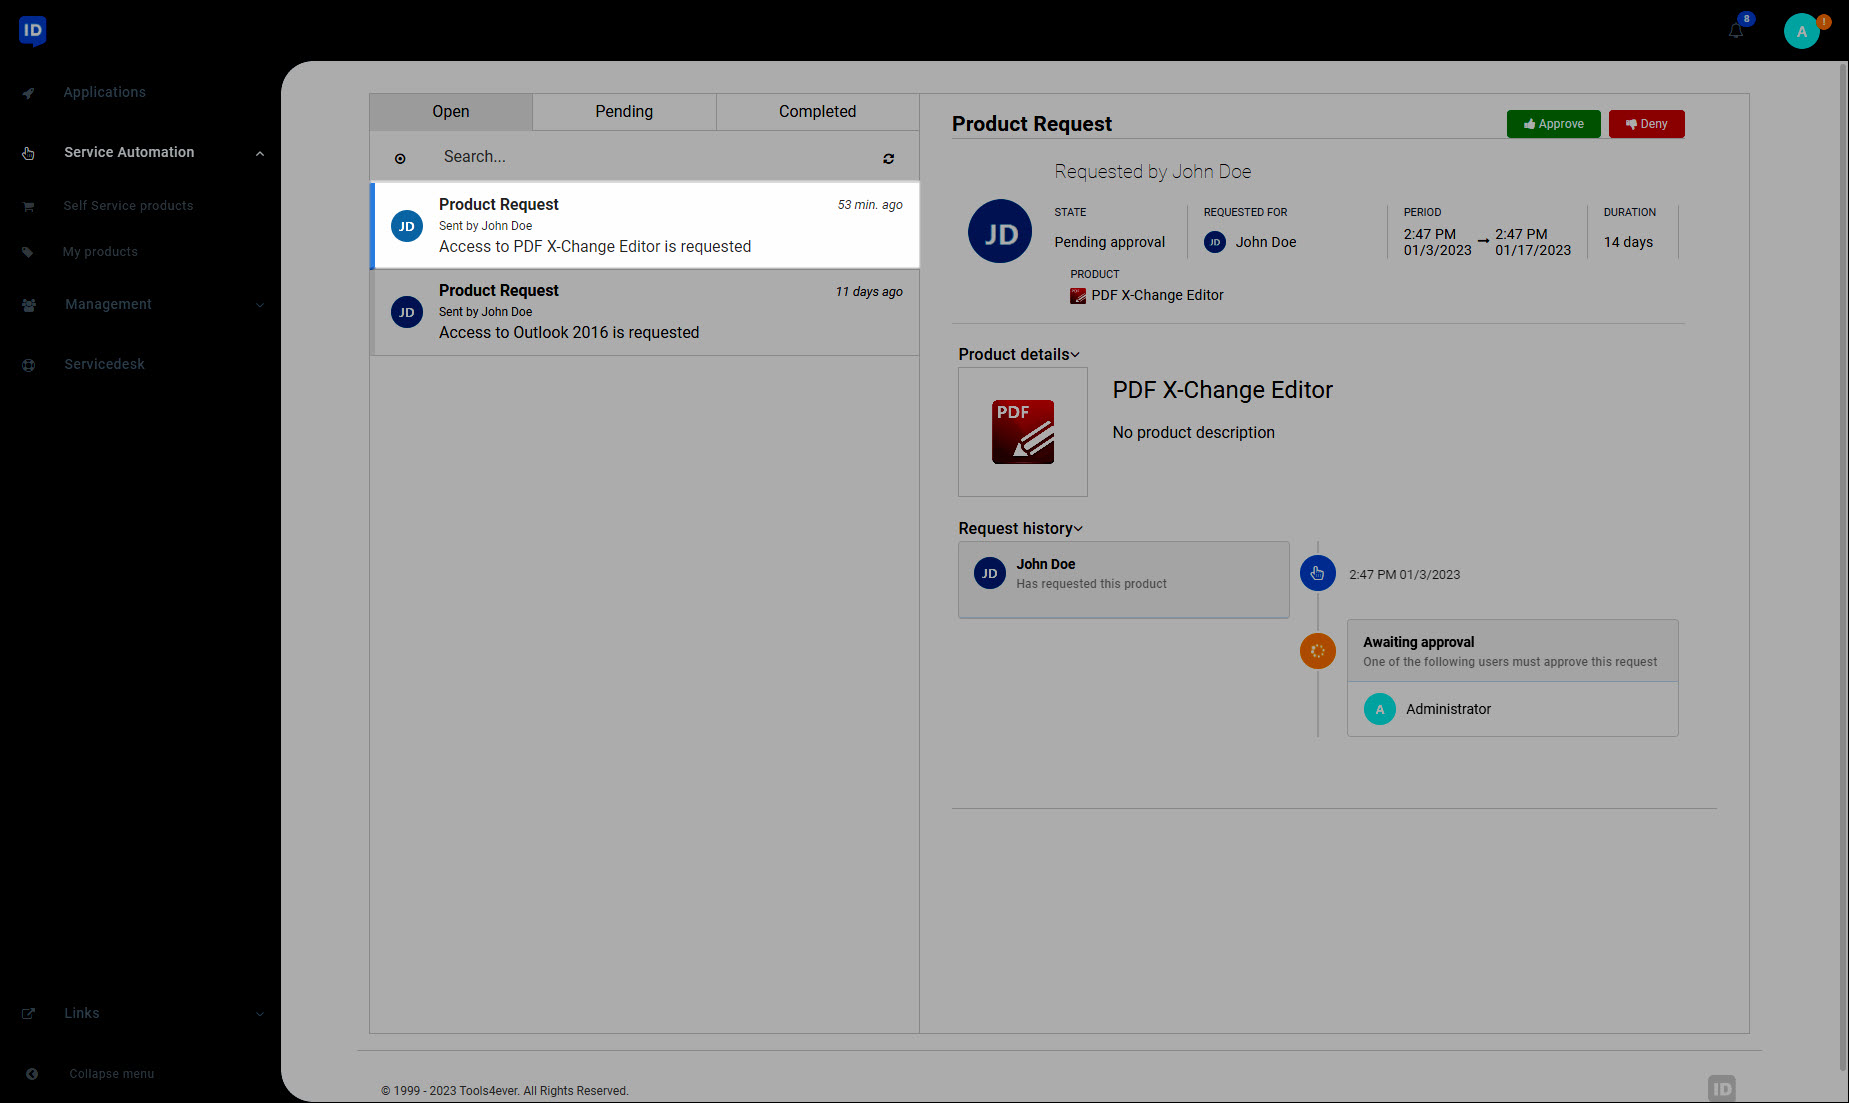Screen dimensions: 1849x1103
Task: Open the user avatar menu marked A
Action: (1802, 31)
